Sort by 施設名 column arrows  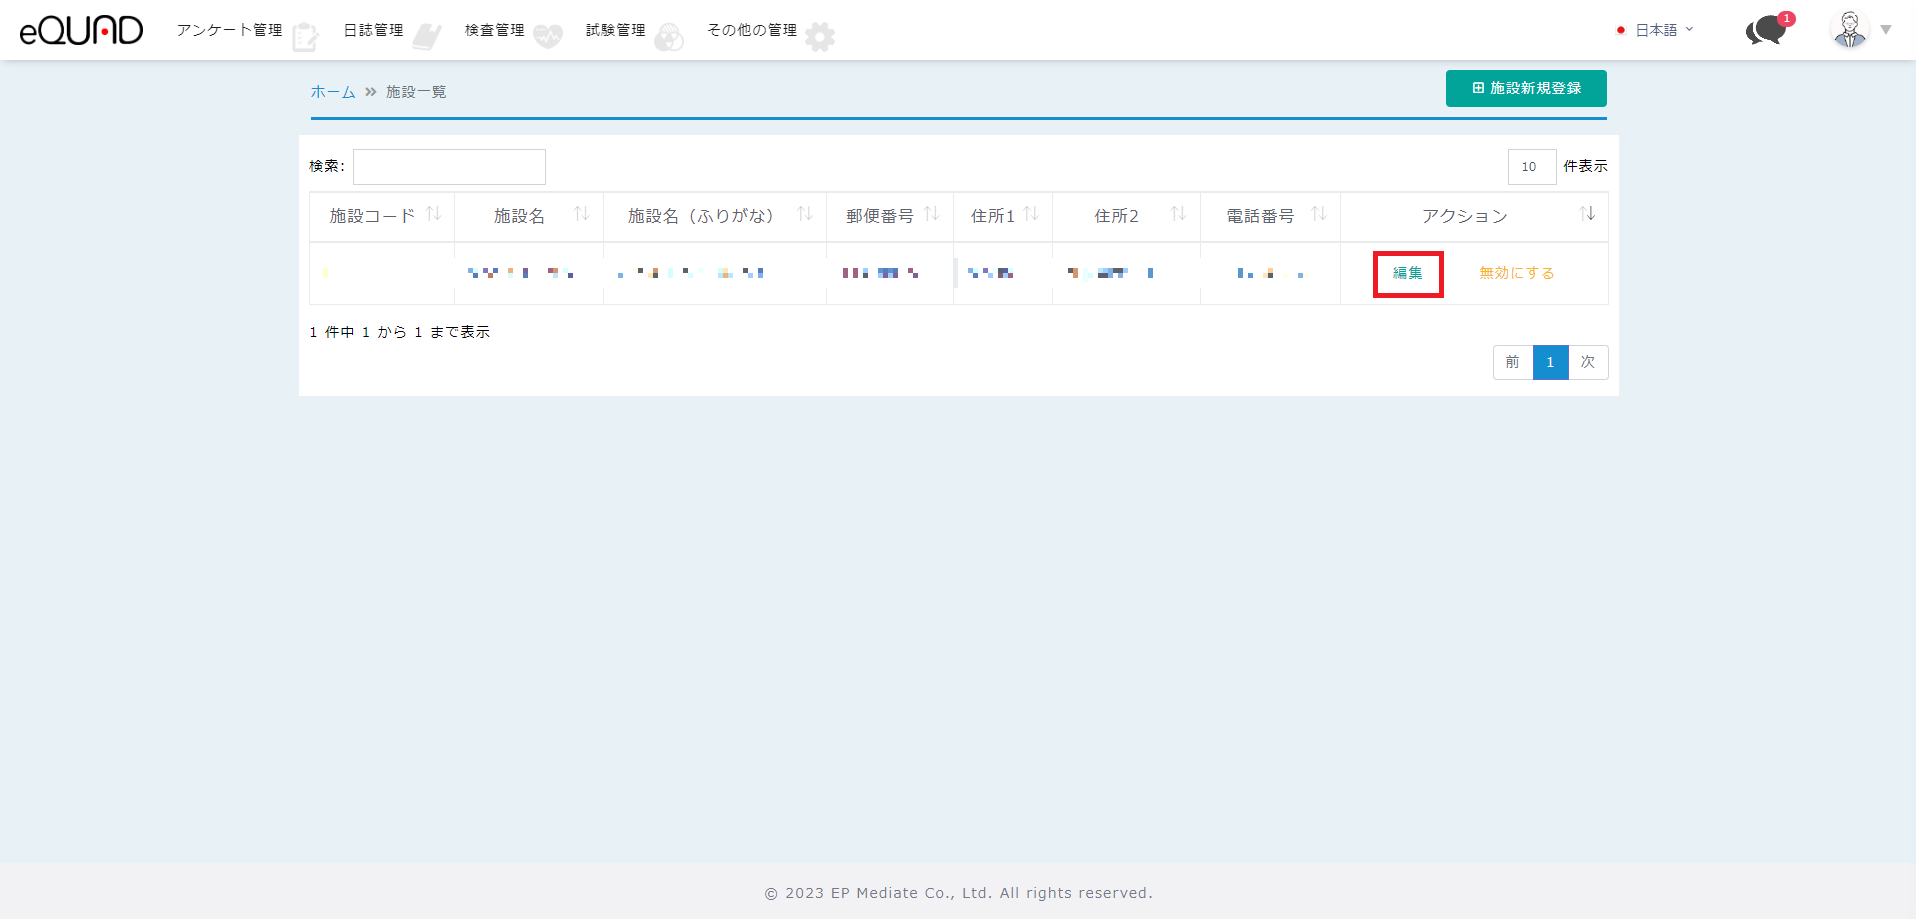point(581,214)
